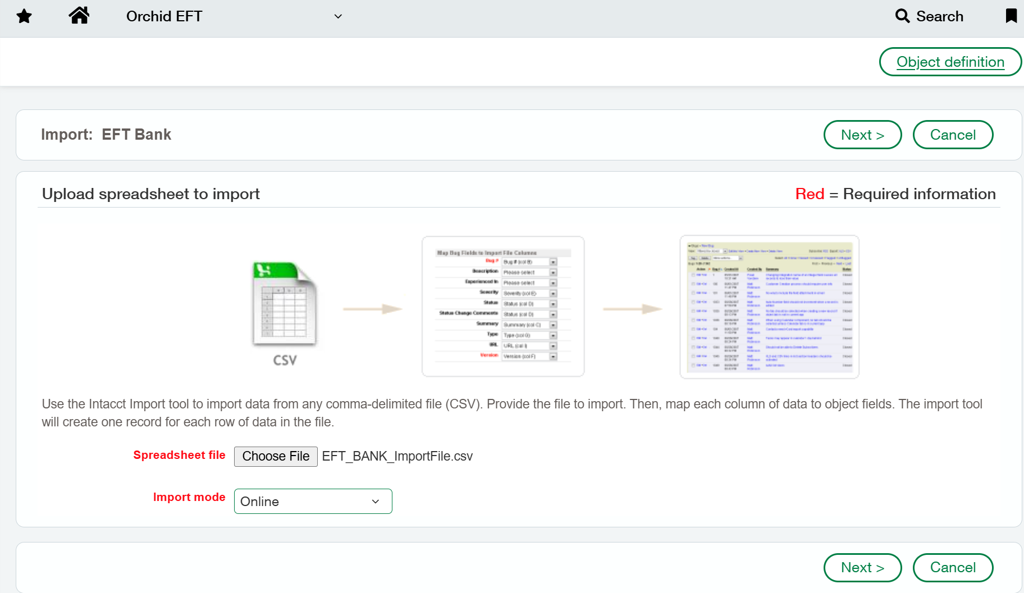The image size is (1024, 593).
Task: Click the arrow between CSV and mapping images
Action: pyautogui.click(x=372, y=309)
